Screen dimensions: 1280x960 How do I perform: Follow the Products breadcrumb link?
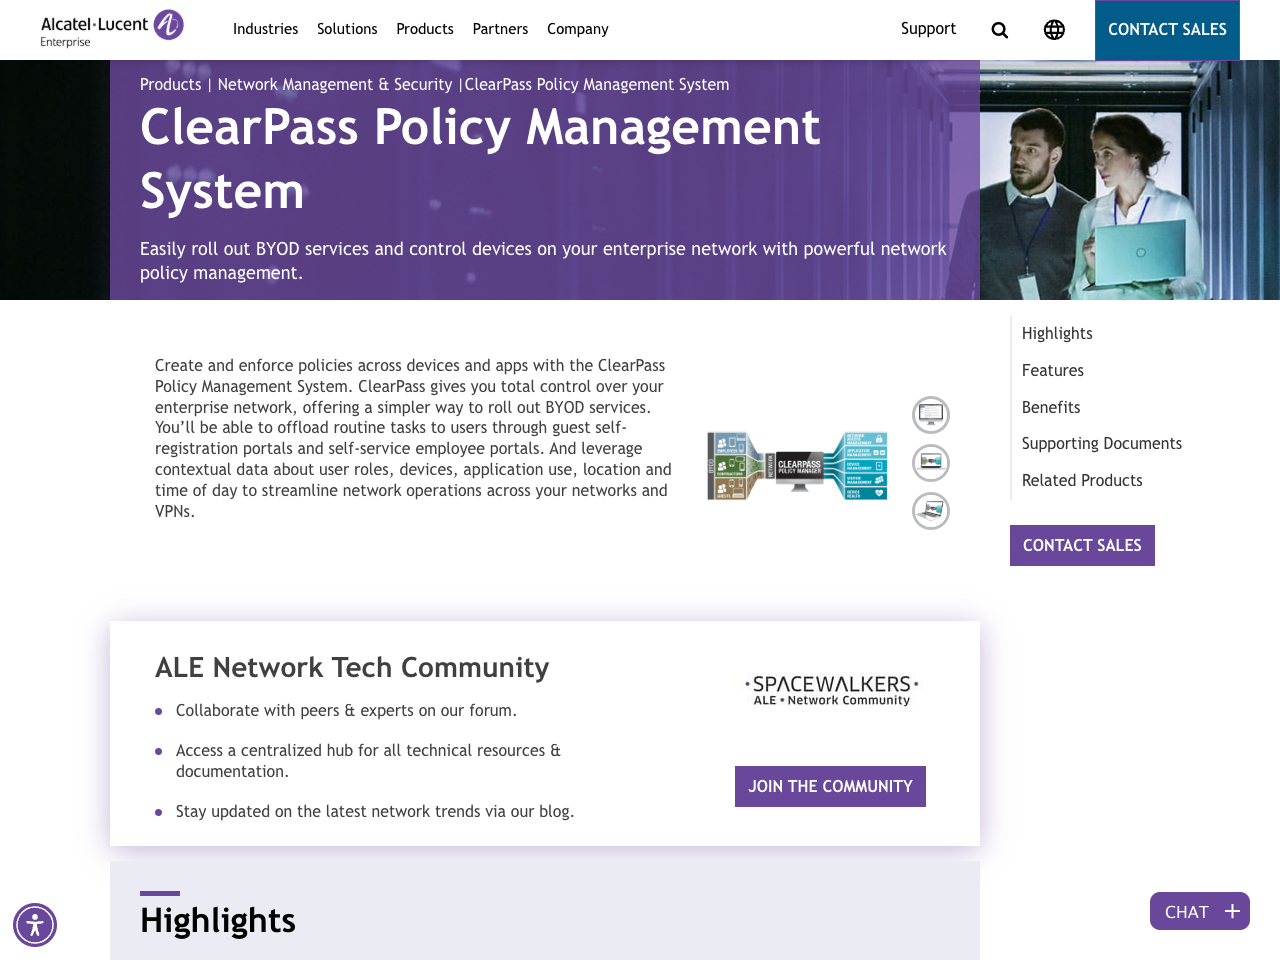170,85
